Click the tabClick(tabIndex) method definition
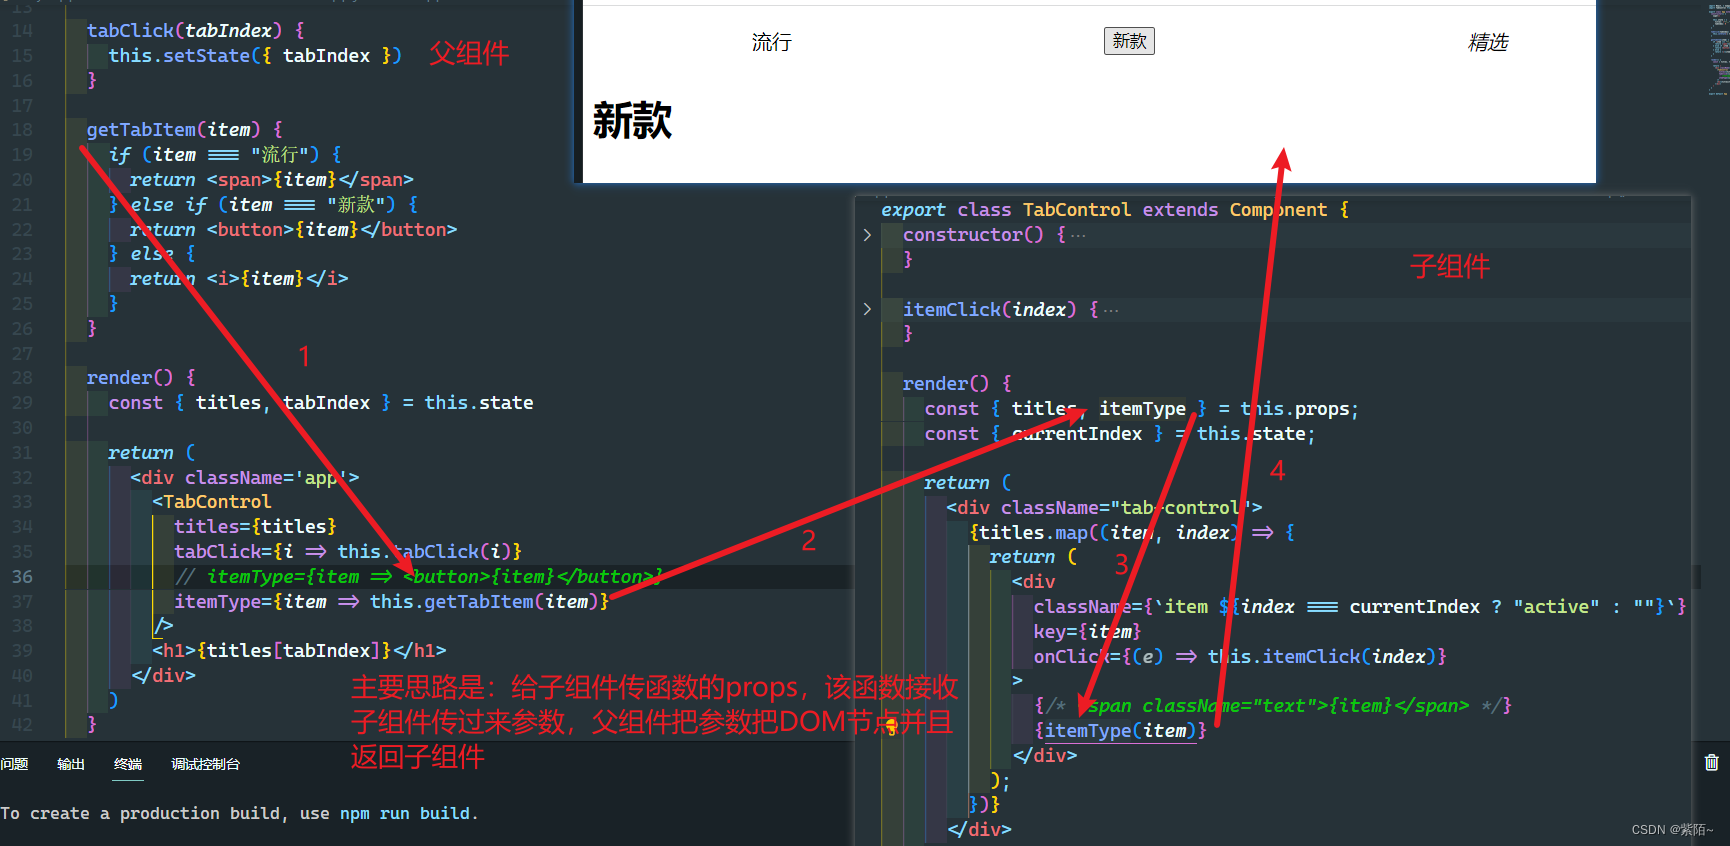This screenshot has height=846, width=1730. click(x=196, y=31)
